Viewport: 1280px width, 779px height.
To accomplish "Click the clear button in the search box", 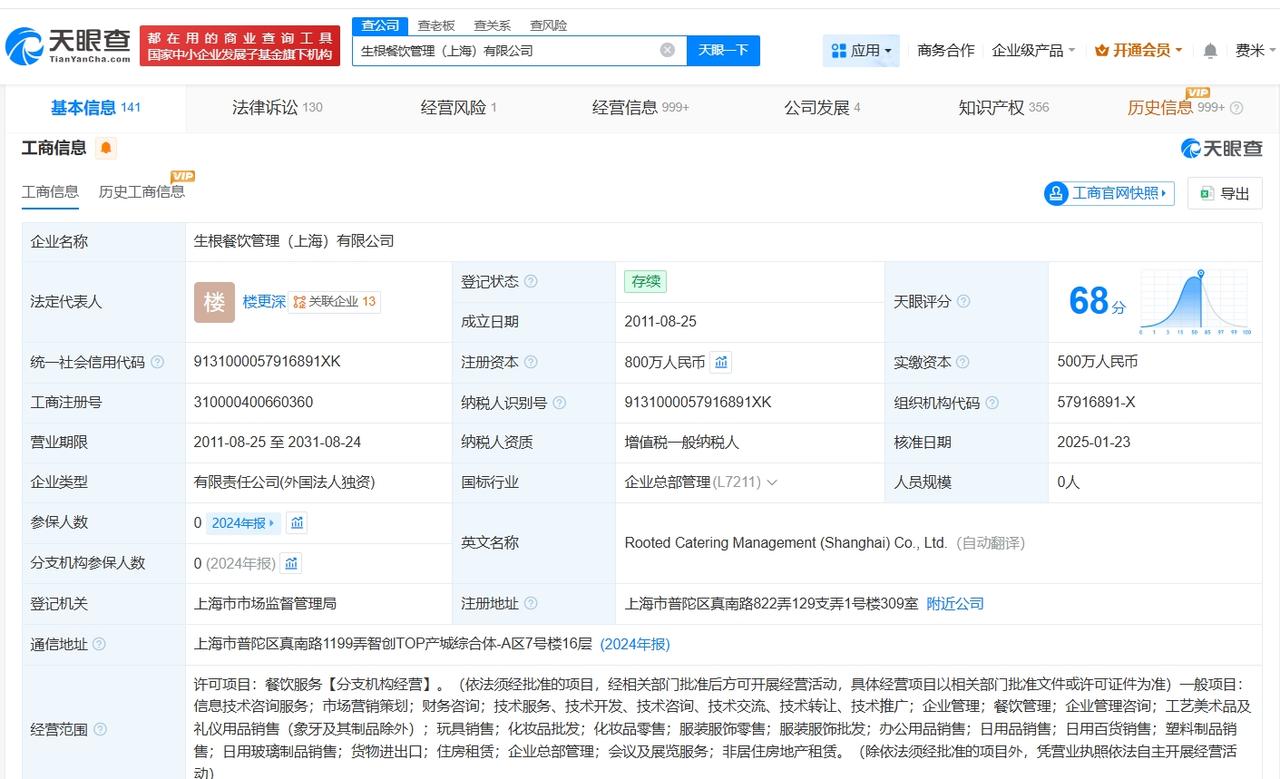I will pos(666,50).
